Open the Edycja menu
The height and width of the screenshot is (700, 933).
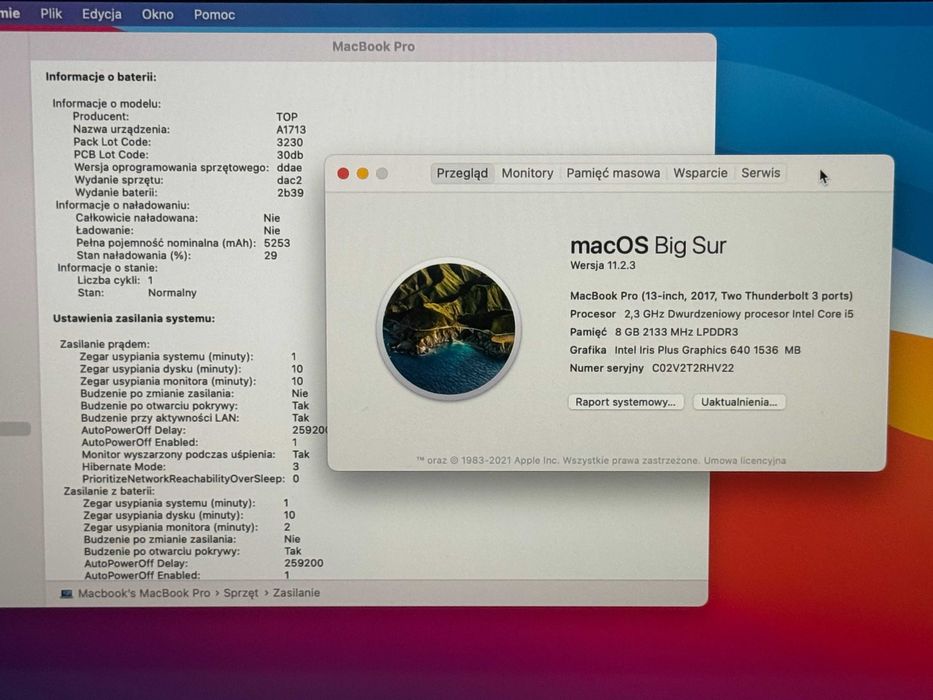pyautogui.click(x=101, y=14)
